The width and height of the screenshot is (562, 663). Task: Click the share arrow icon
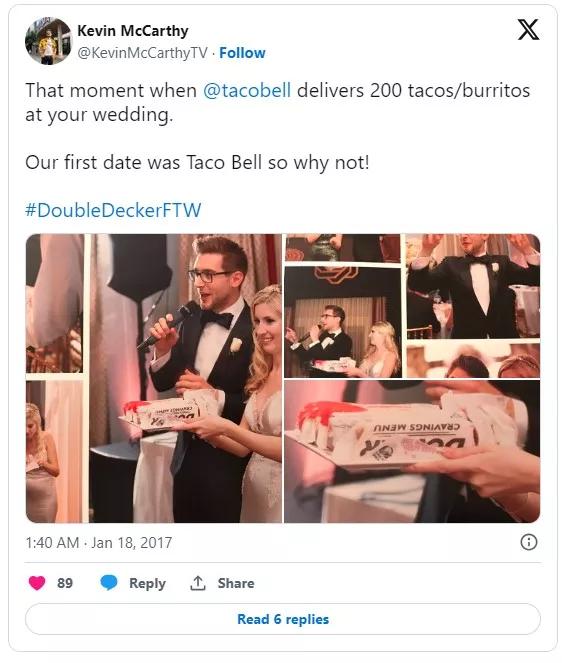(197, 583)
